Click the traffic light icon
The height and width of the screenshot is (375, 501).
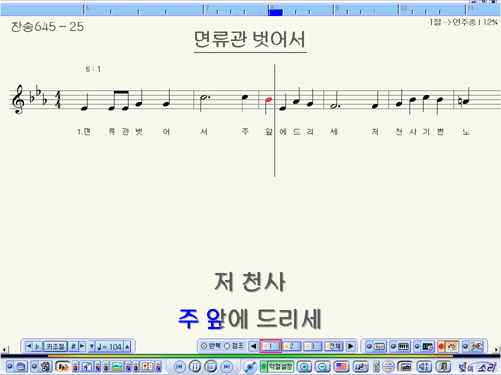pyautogui.click(x=376, y=367)
